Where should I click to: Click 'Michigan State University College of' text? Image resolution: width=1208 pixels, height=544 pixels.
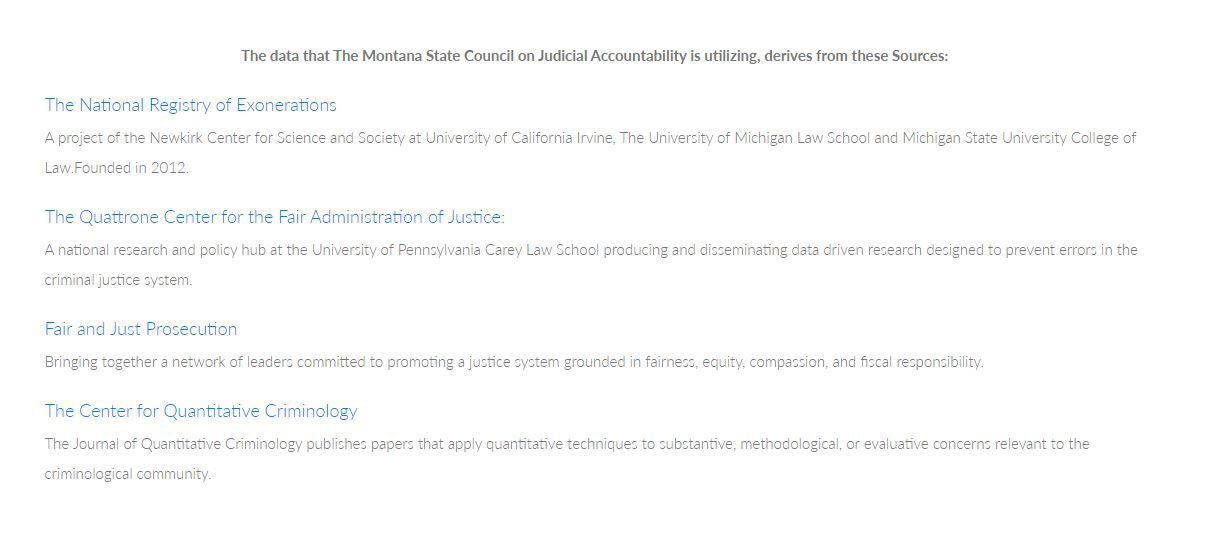click(1019, 138)
